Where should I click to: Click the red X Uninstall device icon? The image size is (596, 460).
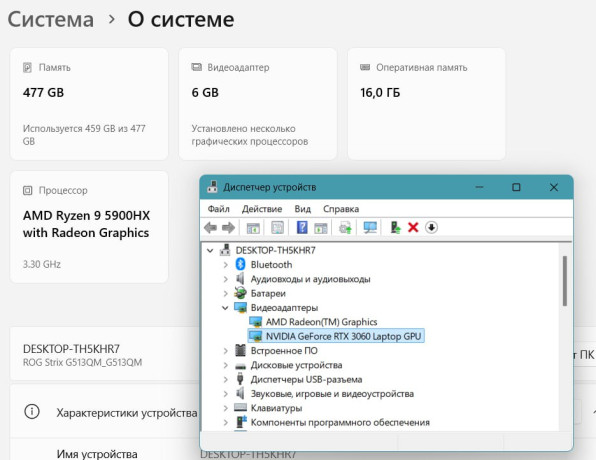pos(413,227)
